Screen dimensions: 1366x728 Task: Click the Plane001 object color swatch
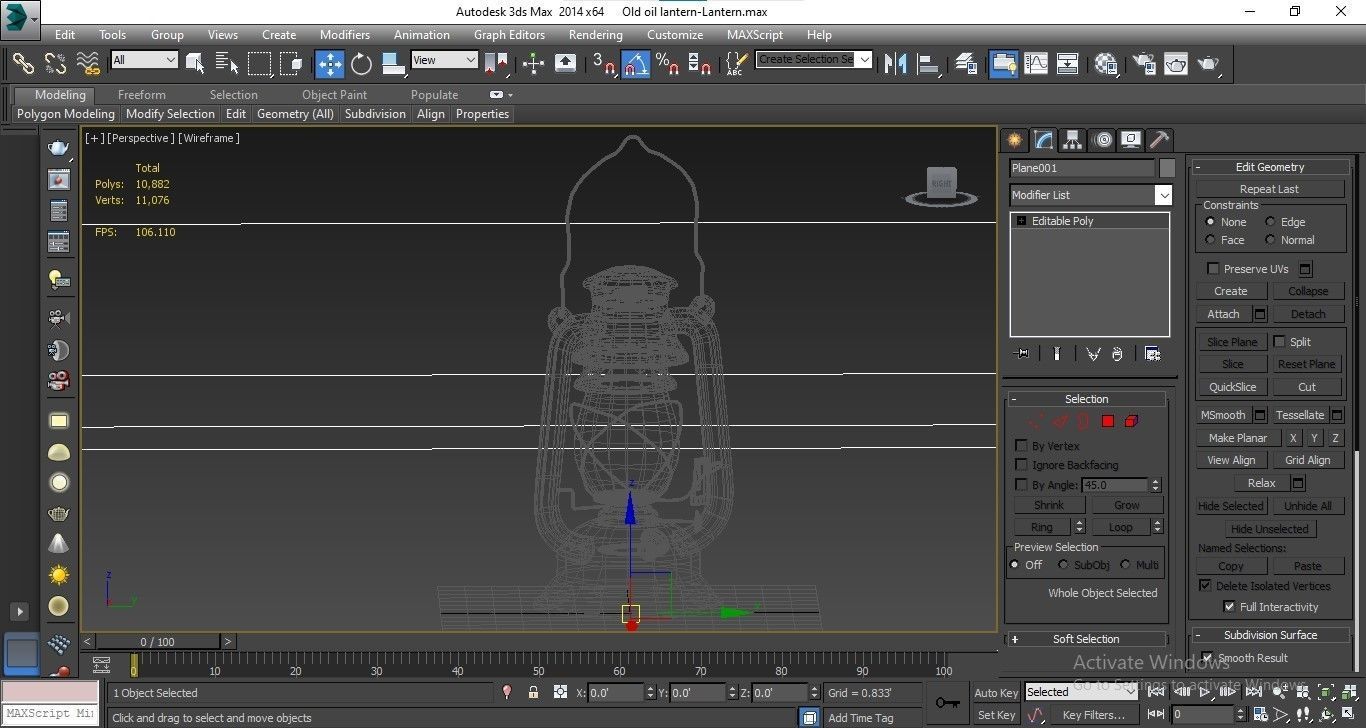coord(1167,168)
